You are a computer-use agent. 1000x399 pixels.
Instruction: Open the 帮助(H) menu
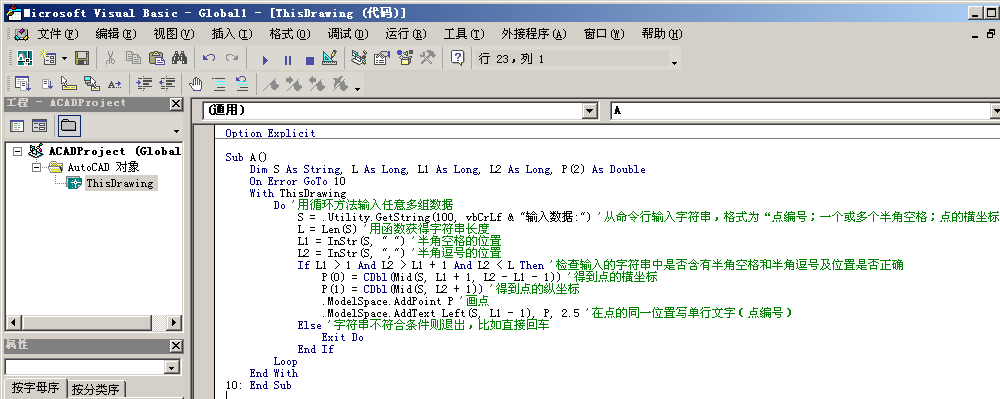pyautogui.click(x=662, y=34)
